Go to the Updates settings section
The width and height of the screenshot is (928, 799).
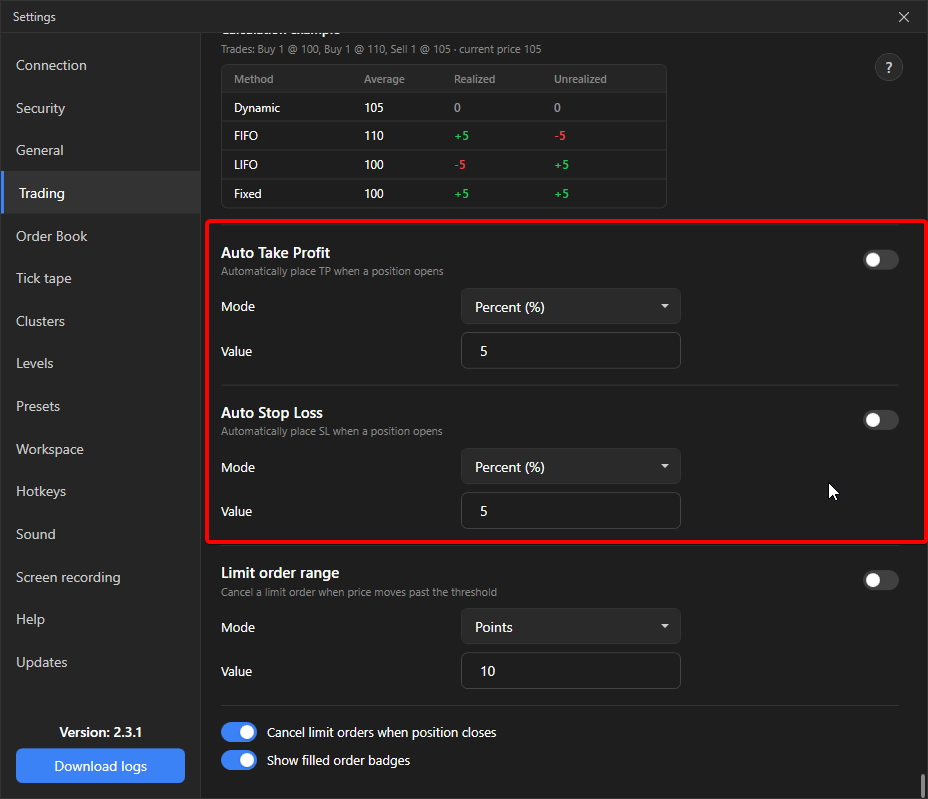(x=101, y=662)
